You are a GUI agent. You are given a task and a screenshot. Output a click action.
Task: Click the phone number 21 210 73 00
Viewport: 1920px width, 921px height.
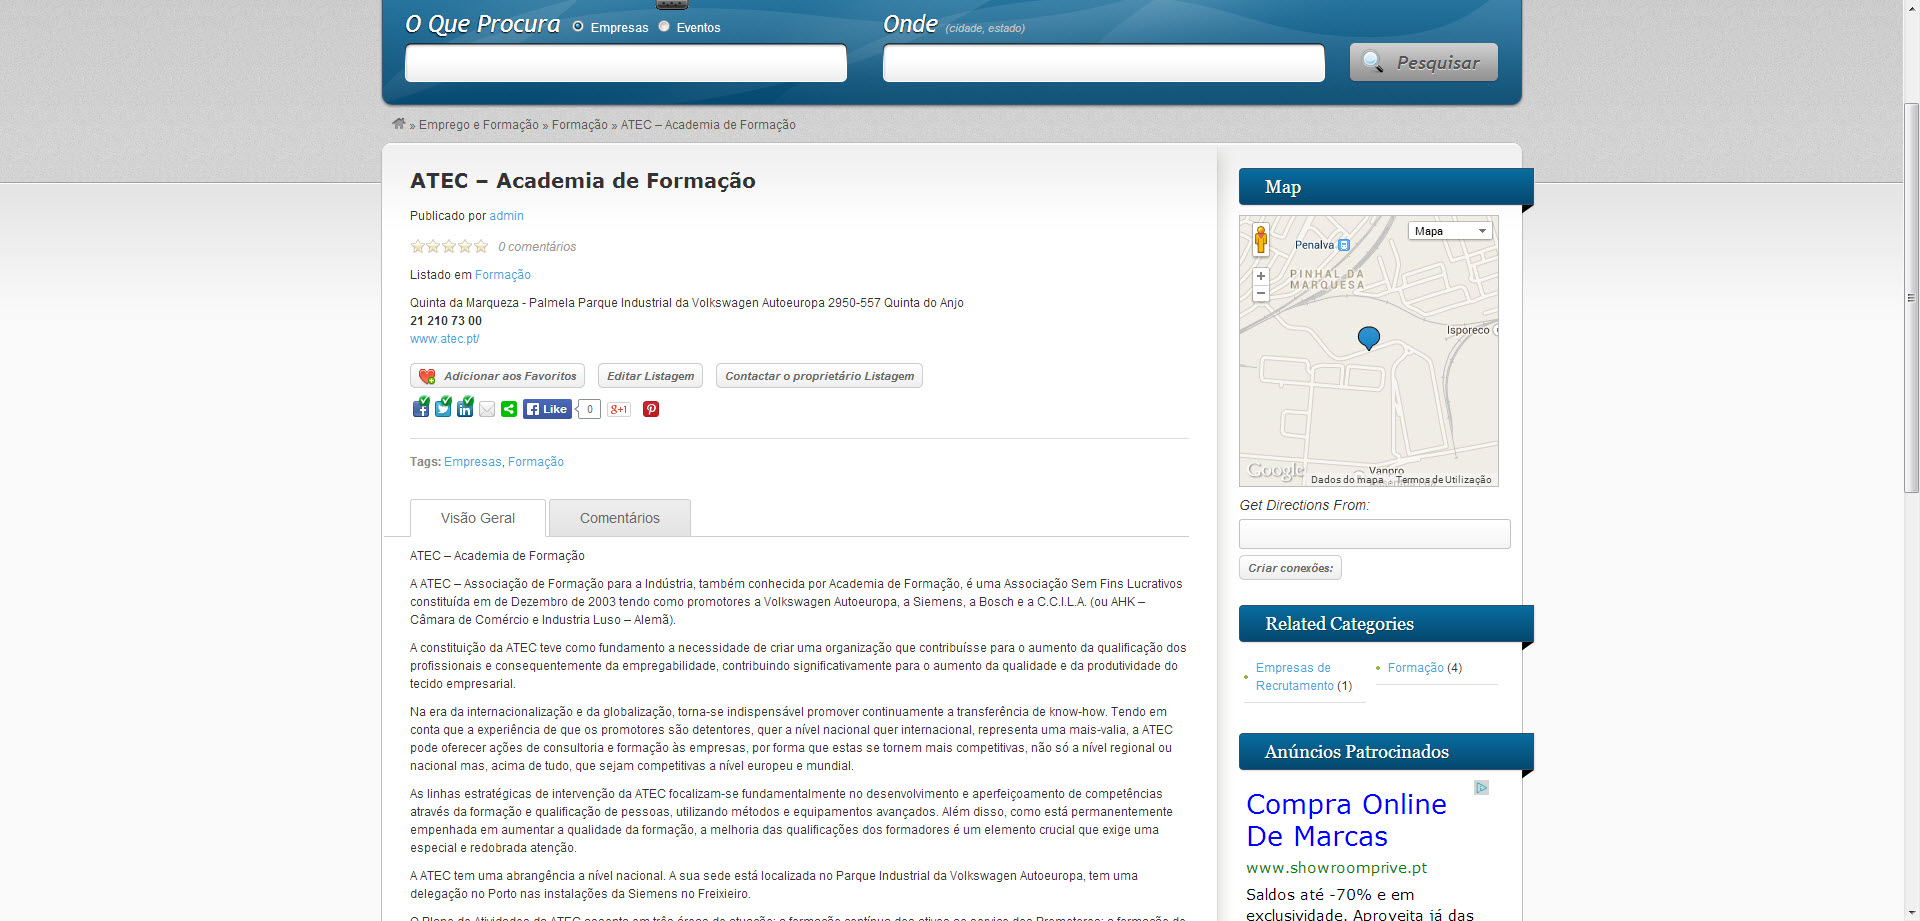(x=446, y=321)
